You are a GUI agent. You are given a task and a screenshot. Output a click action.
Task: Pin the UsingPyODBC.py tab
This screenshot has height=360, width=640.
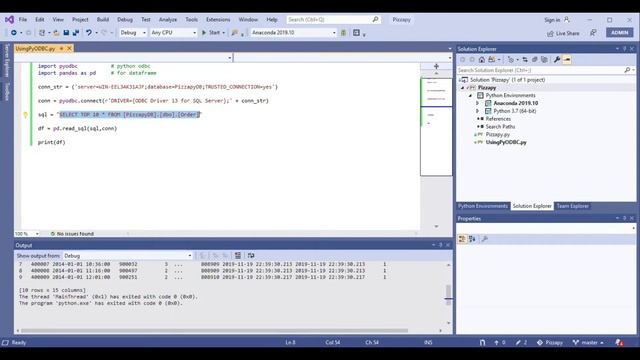62,49
